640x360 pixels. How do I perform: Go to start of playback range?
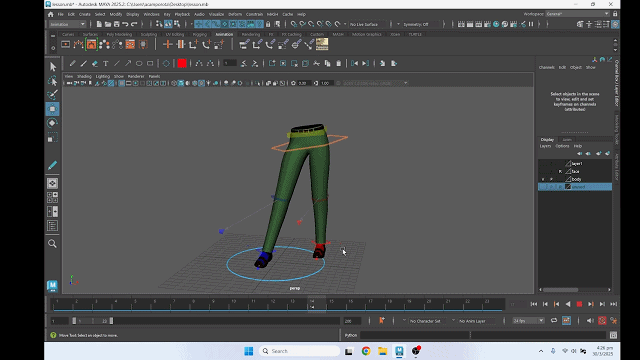(533, 304)
